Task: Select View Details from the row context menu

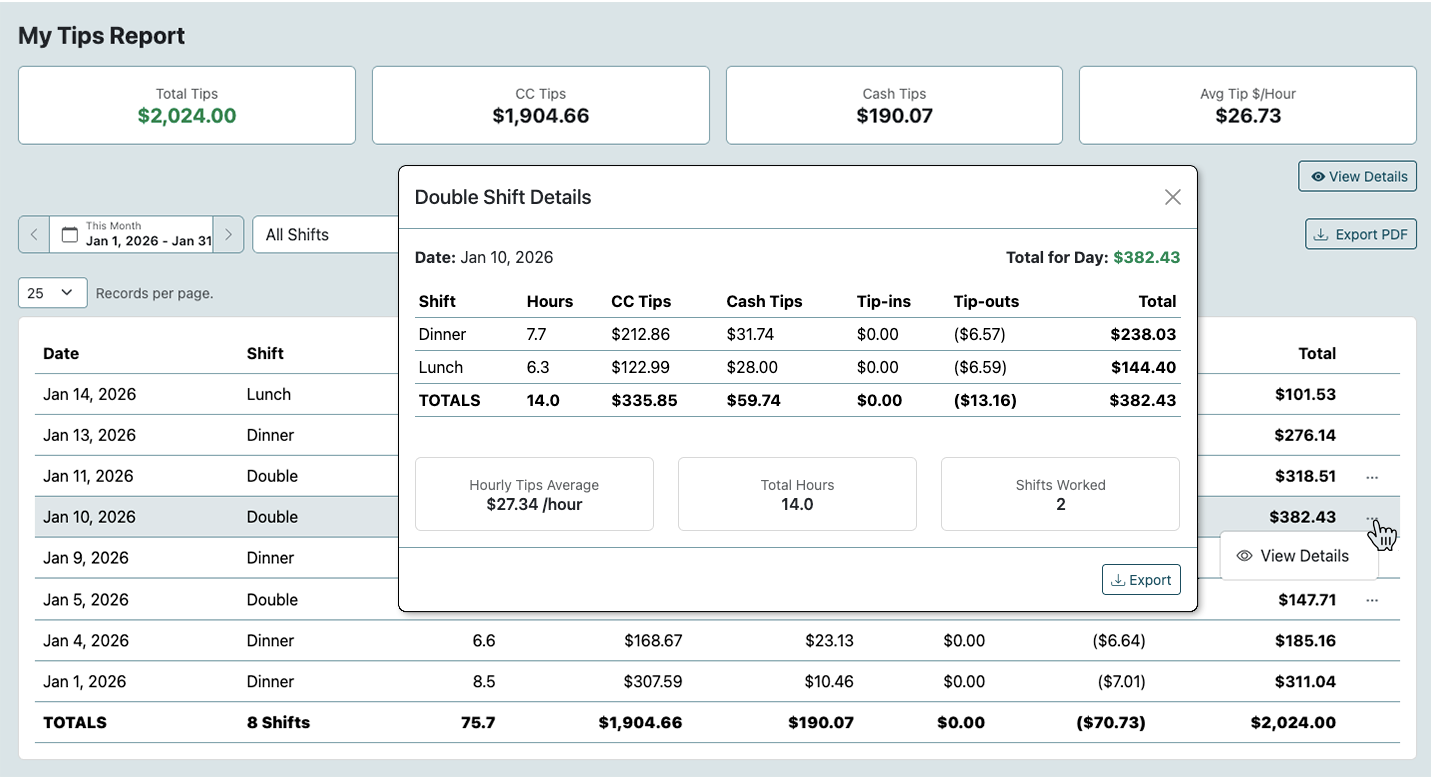Action: point(1299,555)
